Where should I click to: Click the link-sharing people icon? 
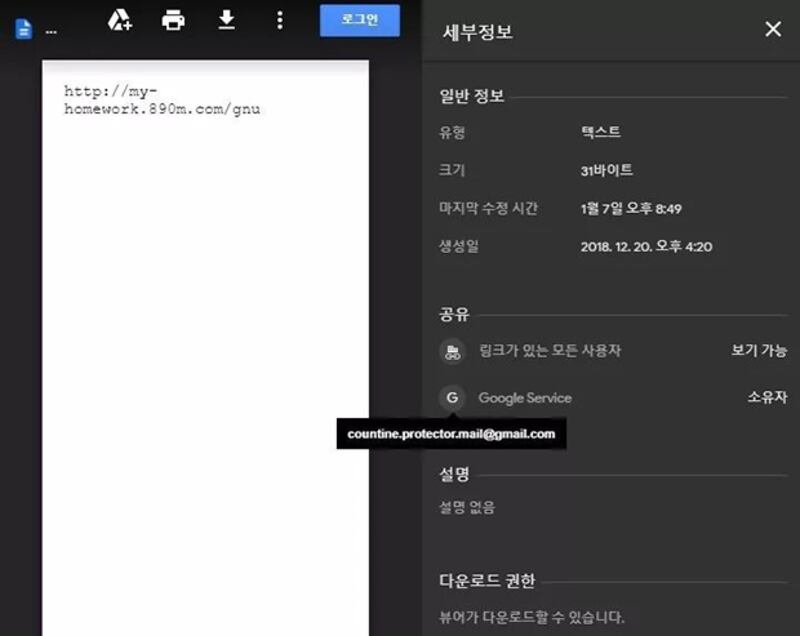point(452,351)
